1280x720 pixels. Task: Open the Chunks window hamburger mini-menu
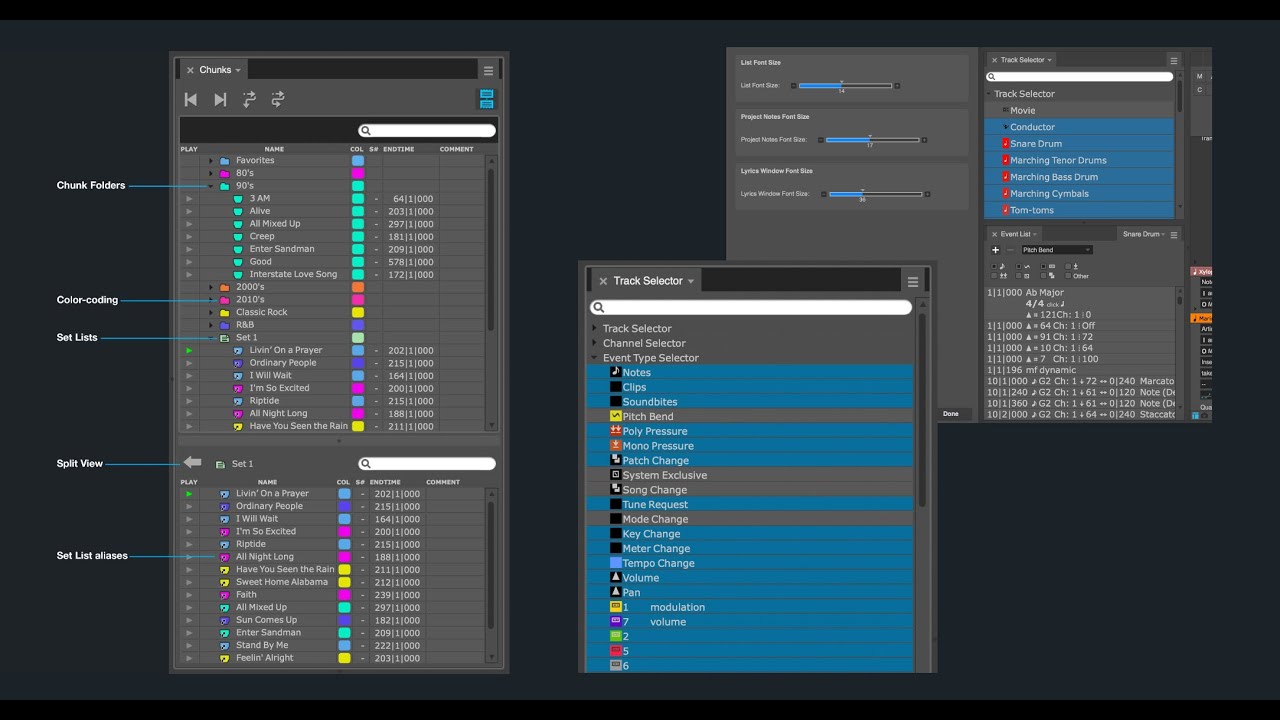pos(488,71)
